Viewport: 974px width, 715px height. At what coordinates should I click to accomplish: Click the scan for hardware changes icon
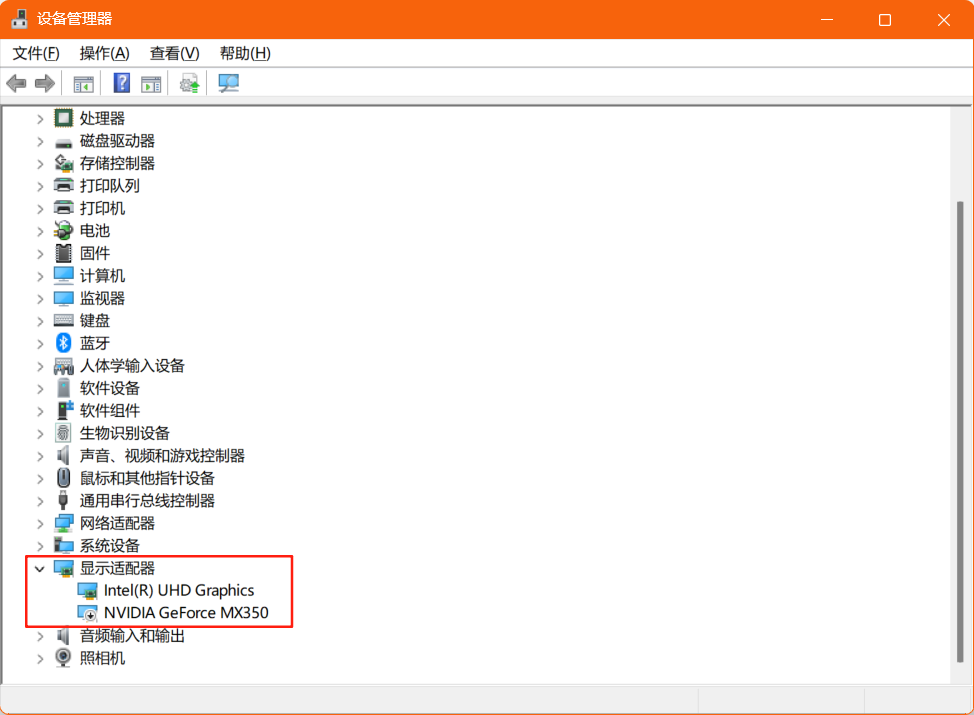click(228, 83)
